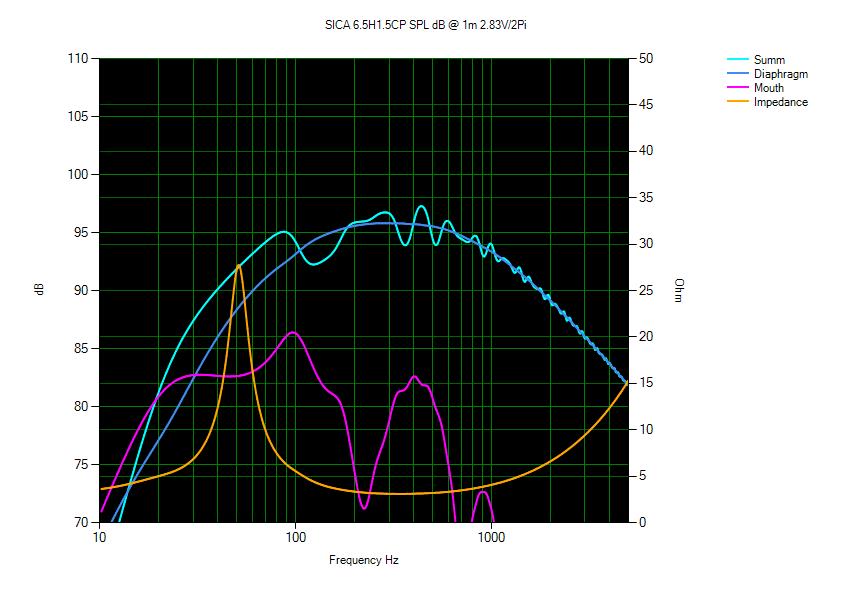Select the Diaphragm legend label
This screenshot has height=590, width=853.
point(780,74)
